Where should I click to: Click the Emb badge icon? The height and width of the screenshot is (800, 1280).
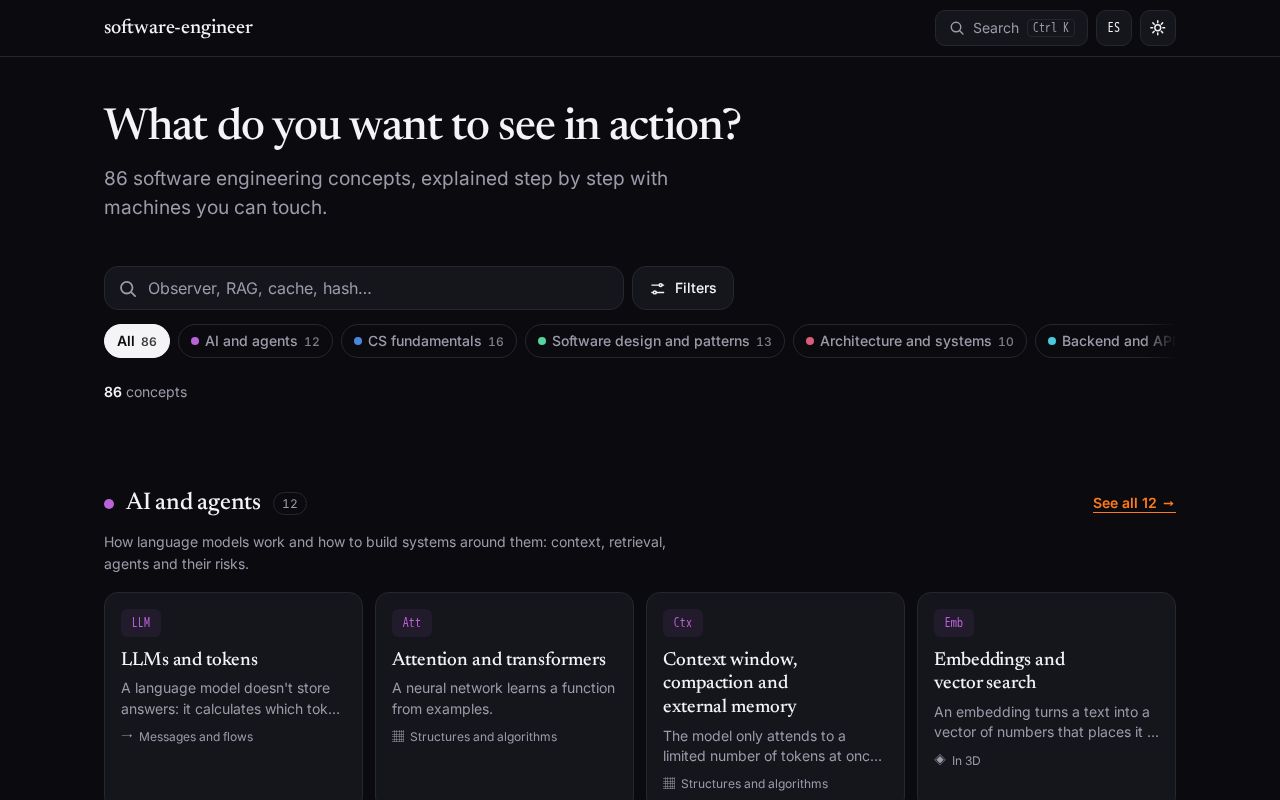[954, 623]
